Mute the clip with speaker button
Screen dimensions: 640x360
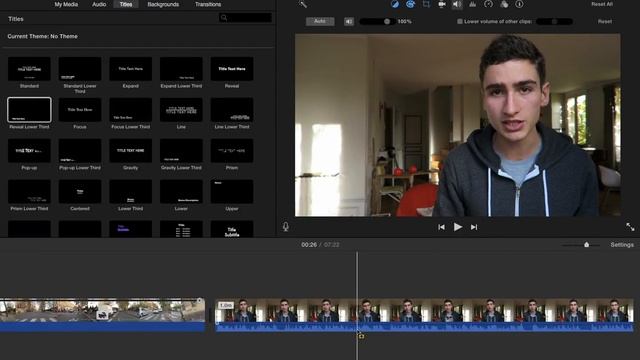(x=349, y=22)
